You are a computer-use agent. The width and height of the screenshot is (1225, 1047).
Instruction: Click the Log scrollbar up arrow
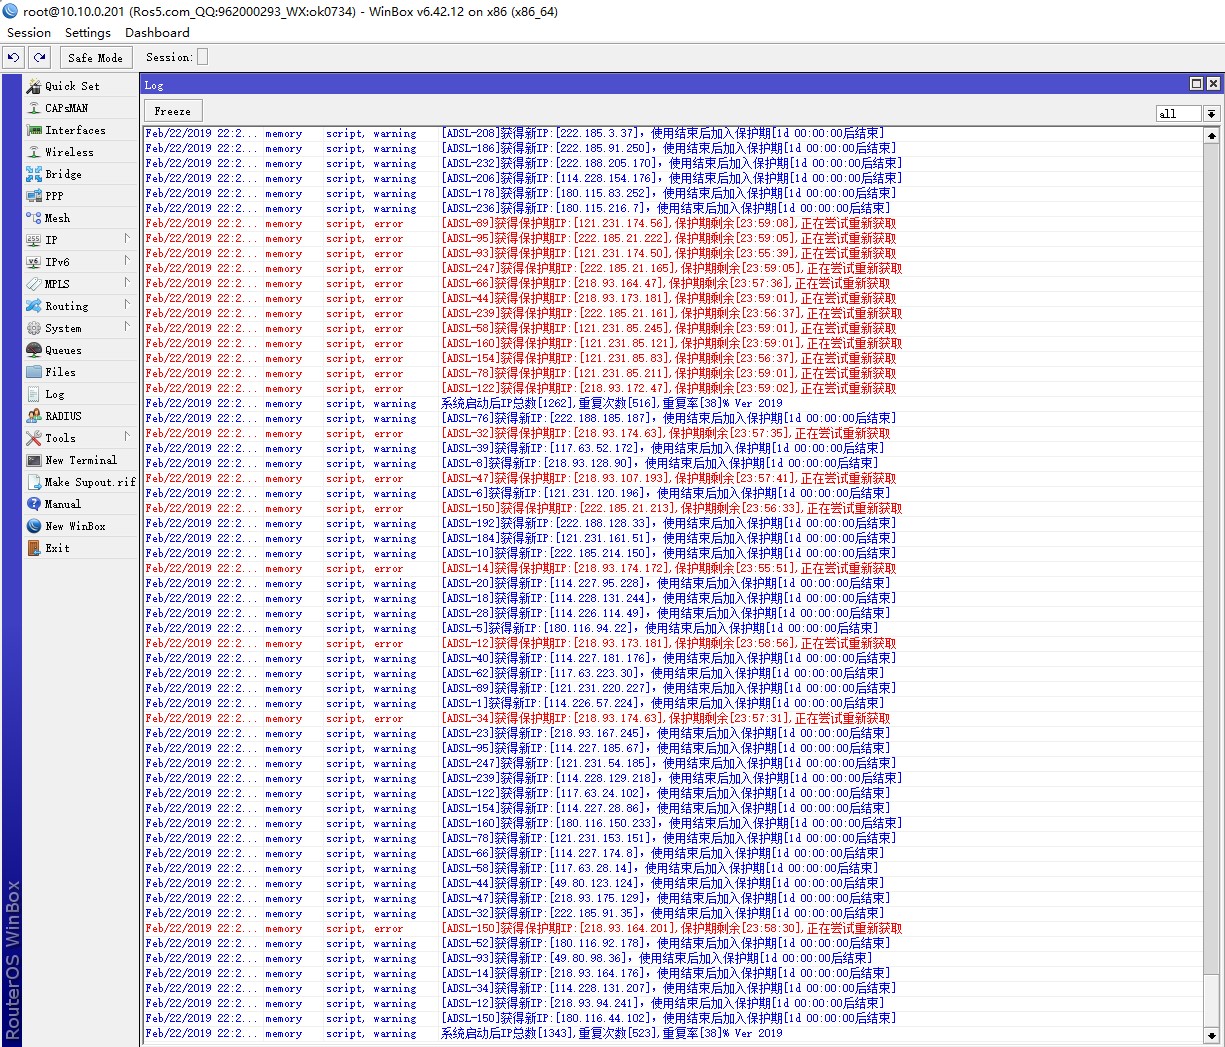point(1212,134)
